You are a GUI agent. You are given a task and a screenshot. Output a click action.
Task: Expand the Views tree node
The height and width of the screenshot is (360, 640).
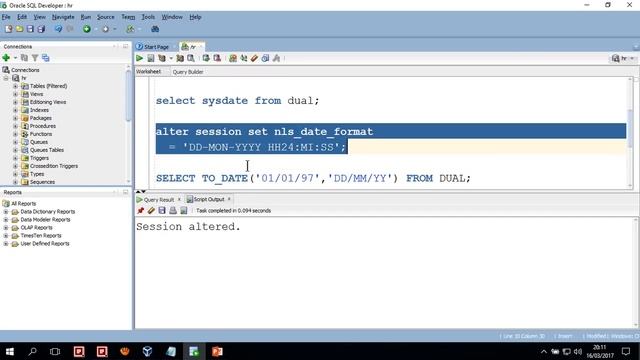16,94
